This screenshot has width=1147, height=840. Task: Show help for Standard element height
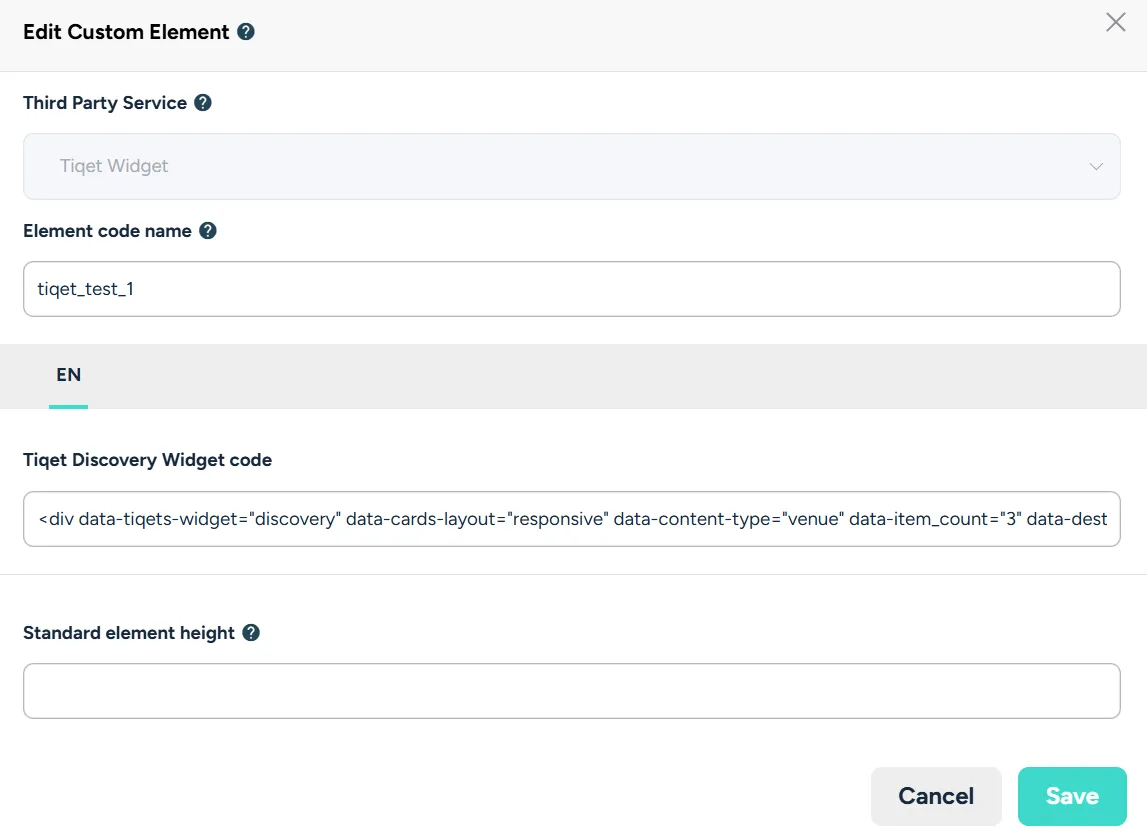tap(251, 633)
